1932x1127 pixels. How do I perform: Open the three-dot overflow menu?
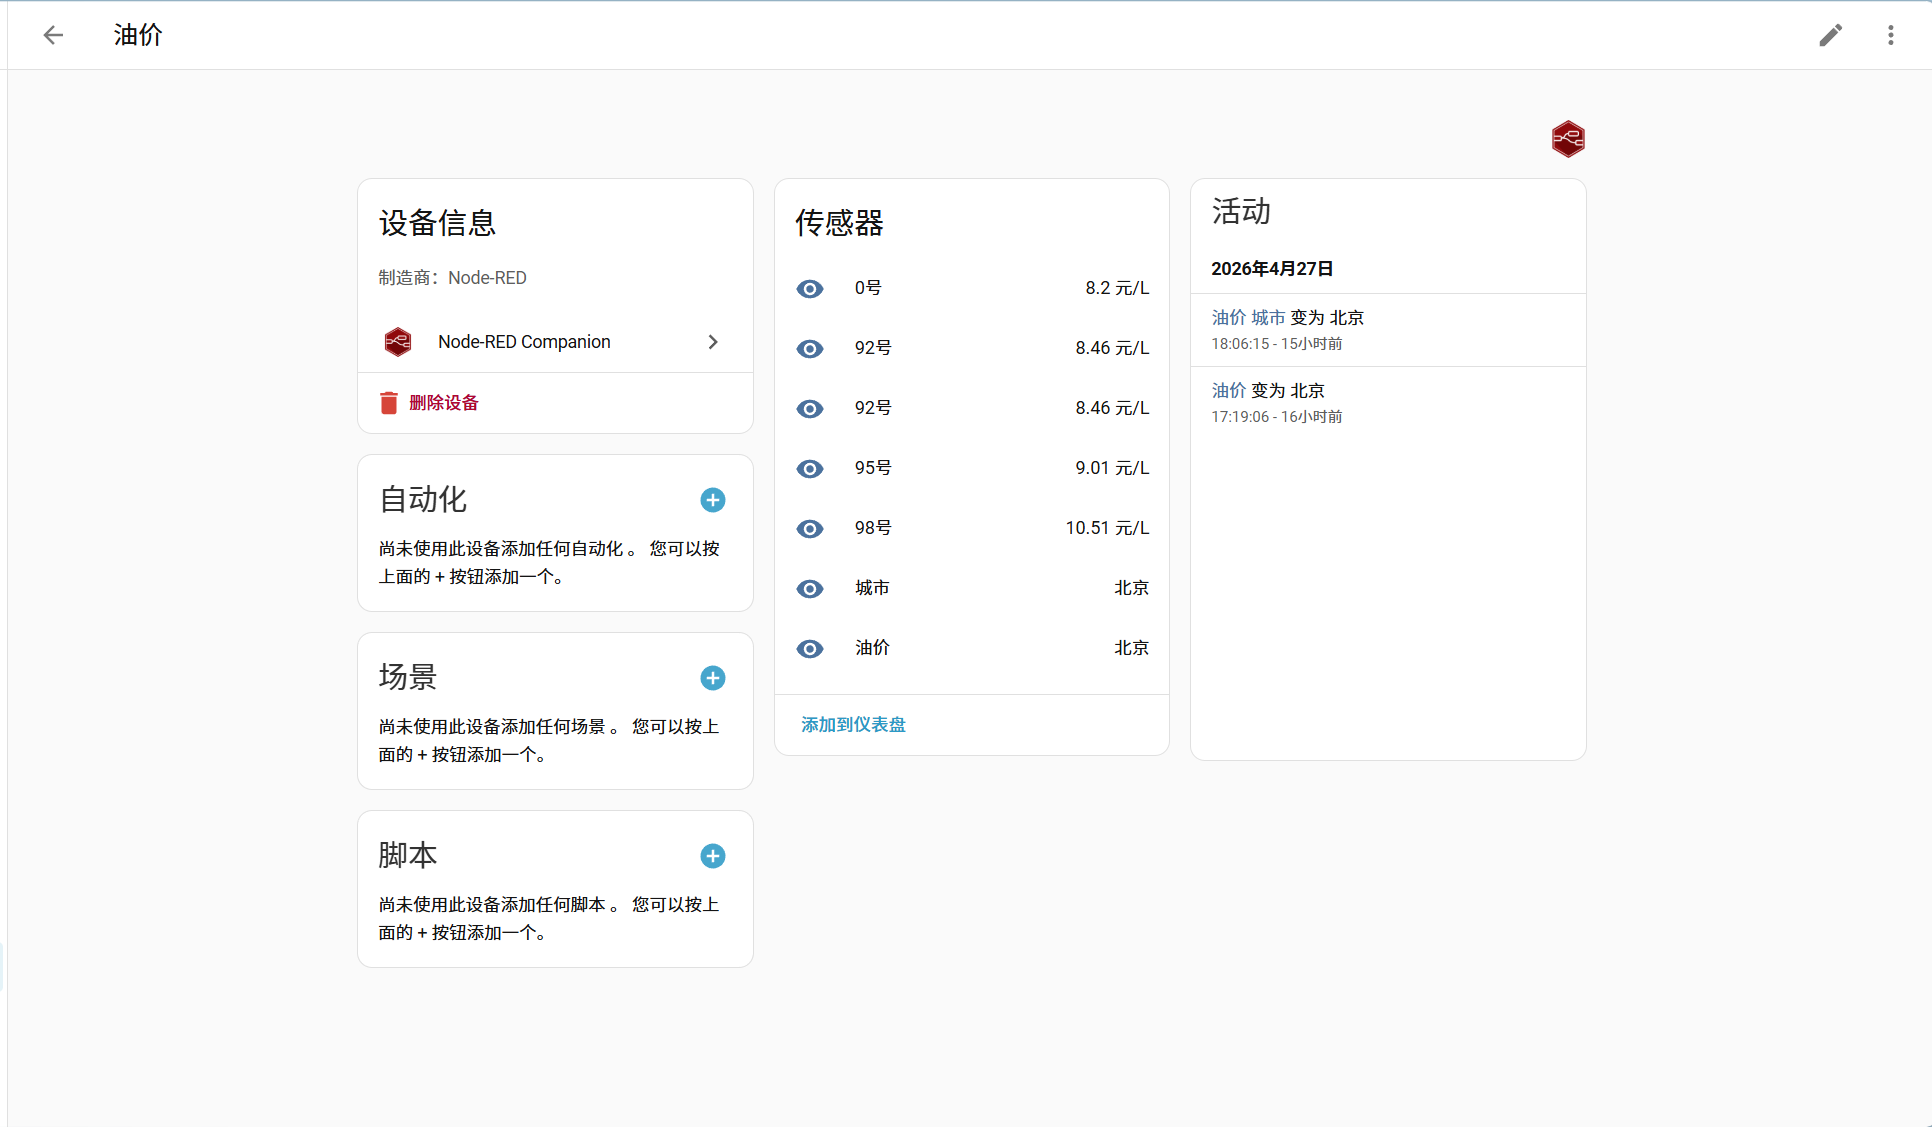coord(1891,34)
